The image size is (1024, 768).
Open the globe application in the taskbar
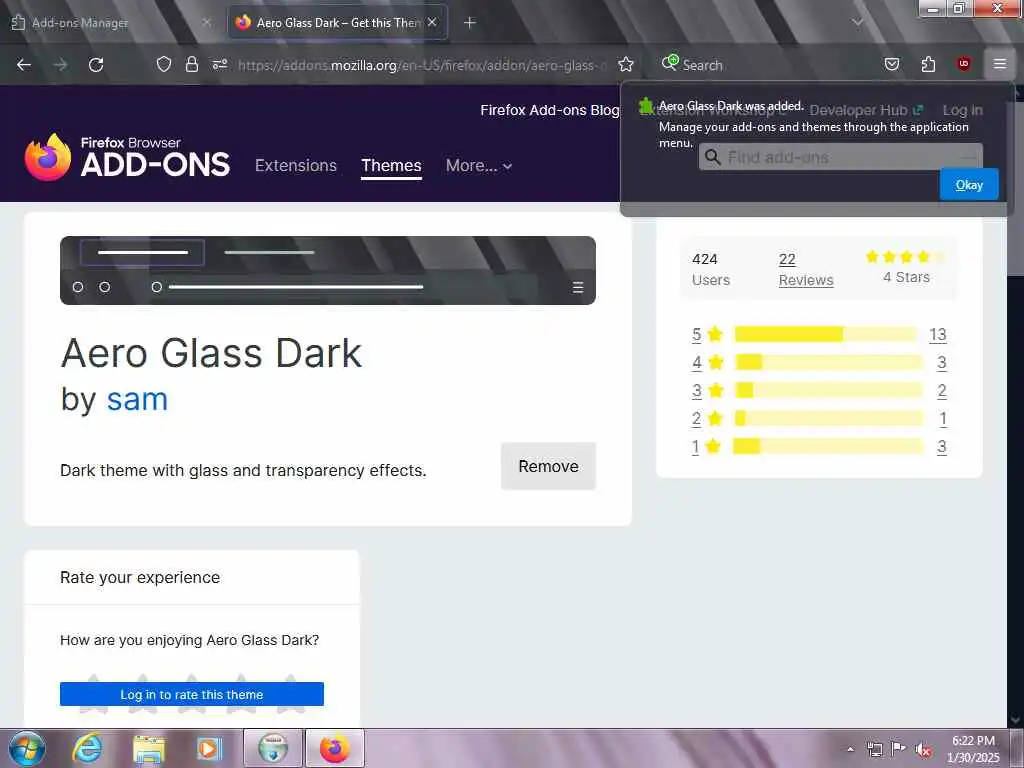point(273,748)
